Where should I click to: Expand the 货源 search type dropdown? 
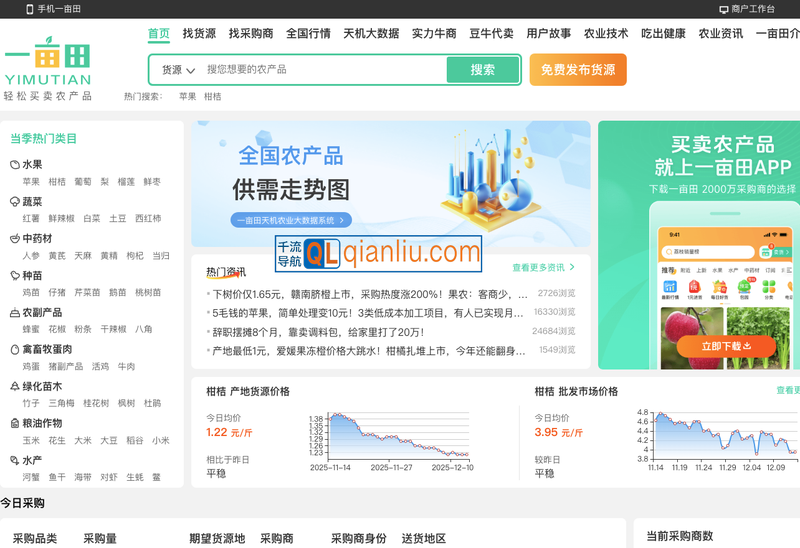(x=178, y=70)
